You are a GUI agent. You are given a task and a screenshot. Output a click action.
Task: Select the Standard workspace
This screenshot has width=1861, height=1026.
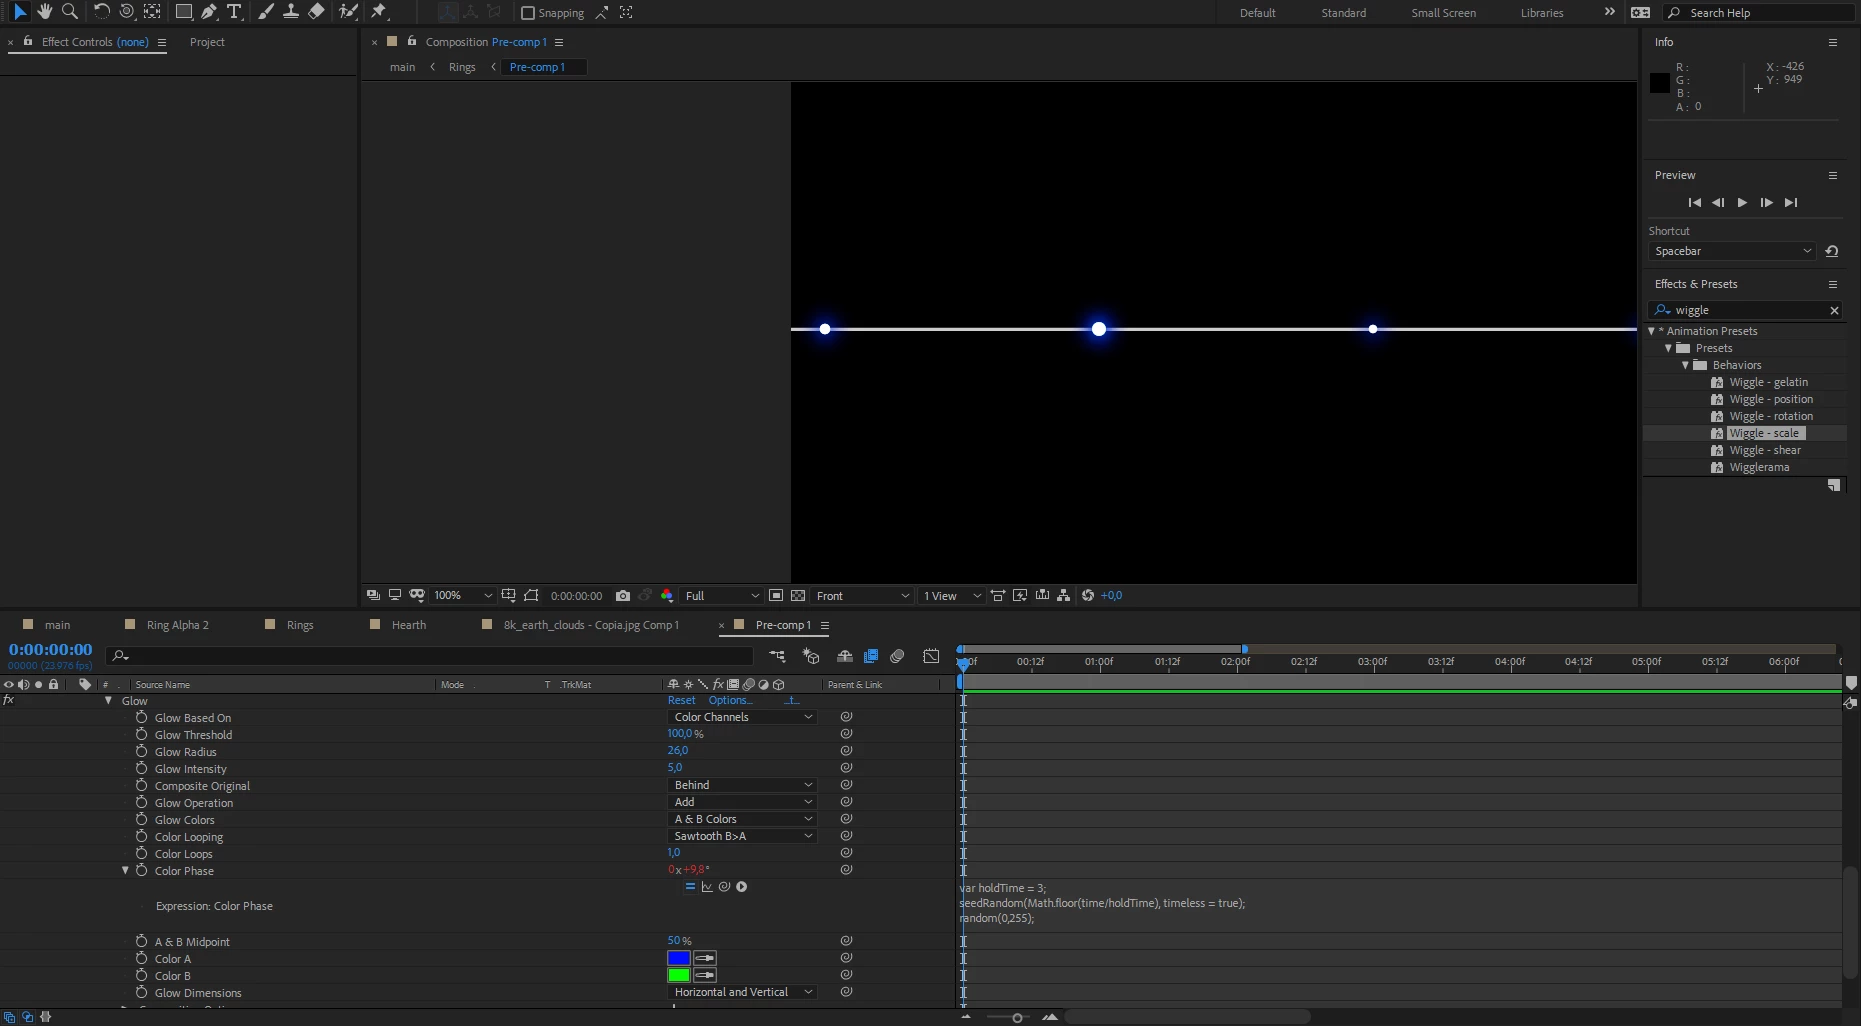[x=1343, y=13]
